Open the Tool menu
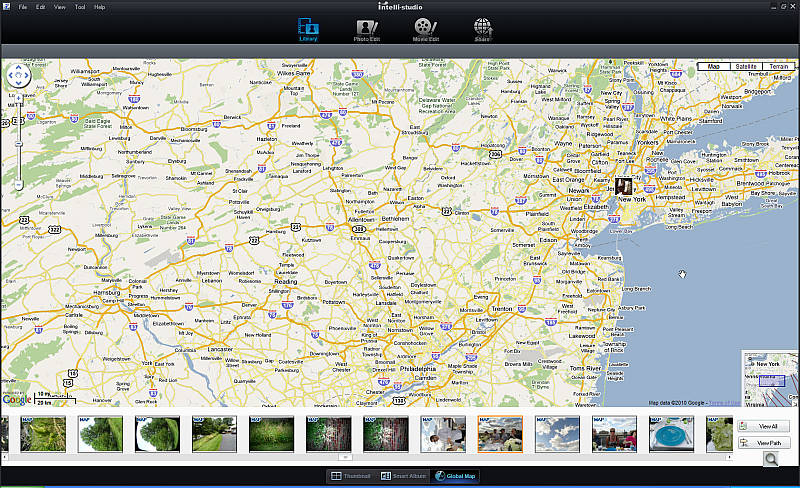Screen dimensions: 800x488 [x=80, y=7]
